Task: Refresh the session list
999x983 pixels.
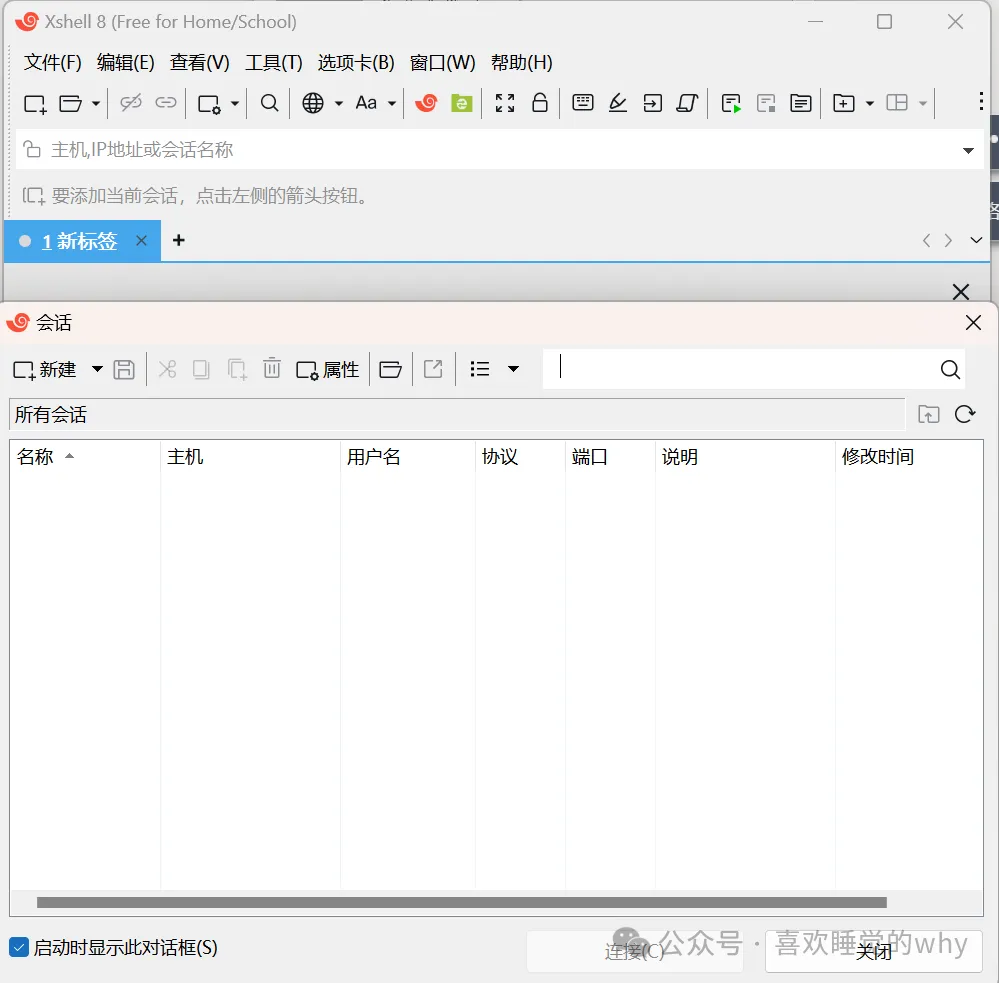Action: click(965, 415)
